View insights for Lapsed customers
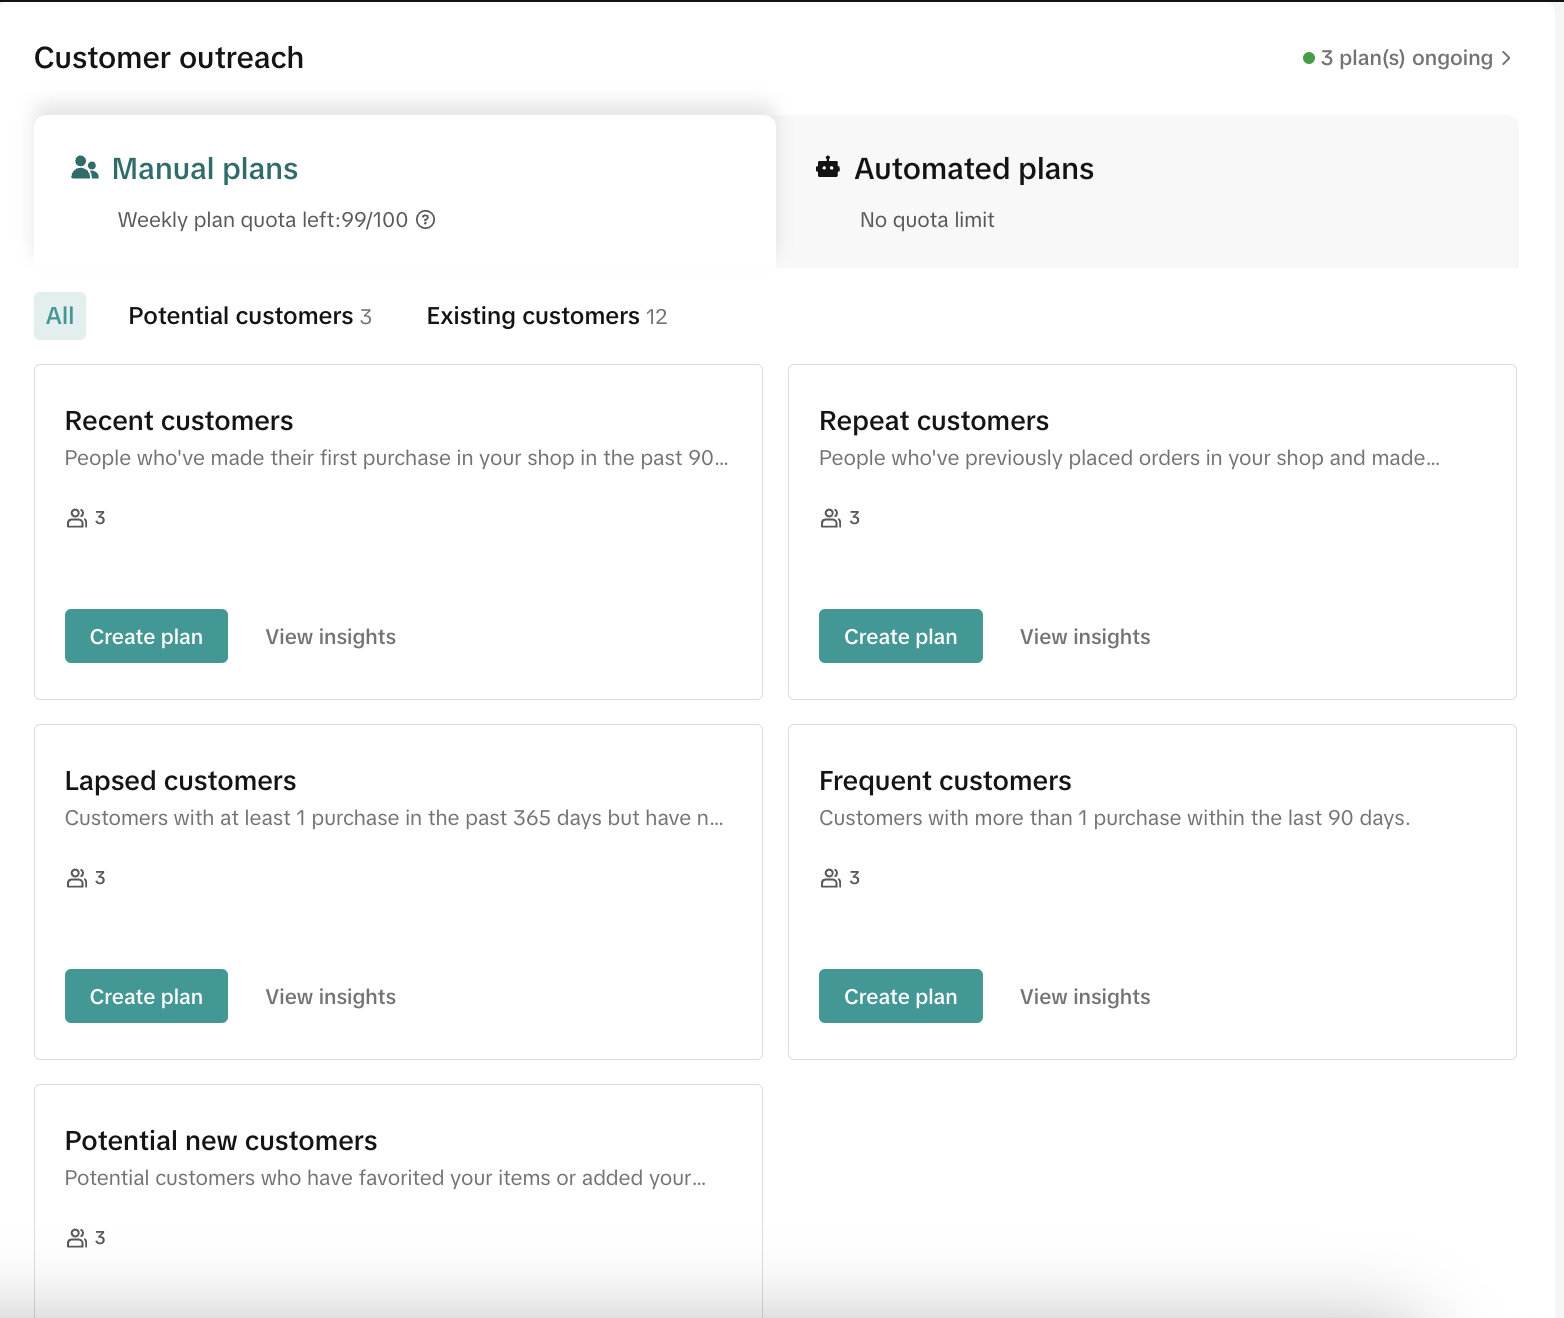Image resolution: width=1564 pixels, height=1318 pixels. (x=330, y=997)
